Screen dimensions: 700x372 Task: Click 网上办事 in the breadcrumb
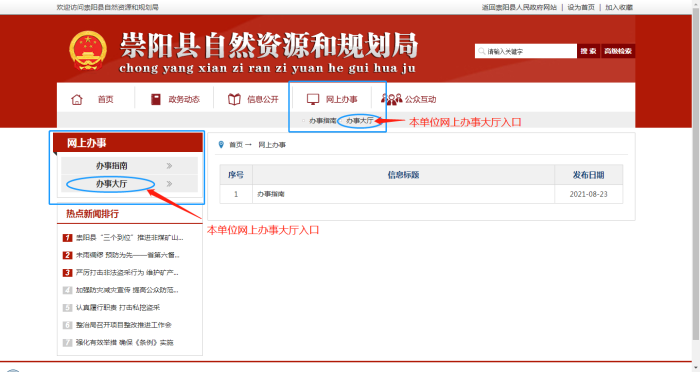point(272,145)
